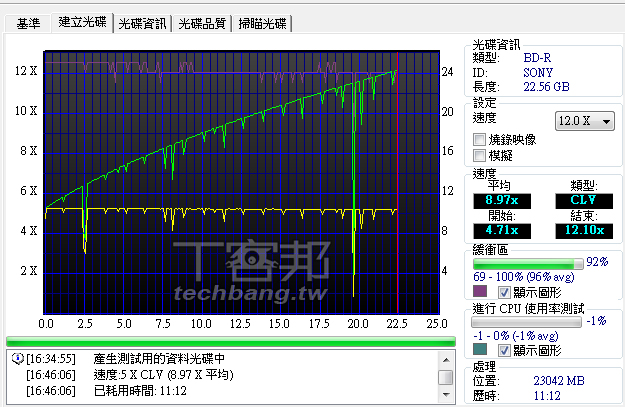Viewport: 625px width, 407px height.
Task: Click the average speed value 8.97x
Action: (x=502, y=200)
